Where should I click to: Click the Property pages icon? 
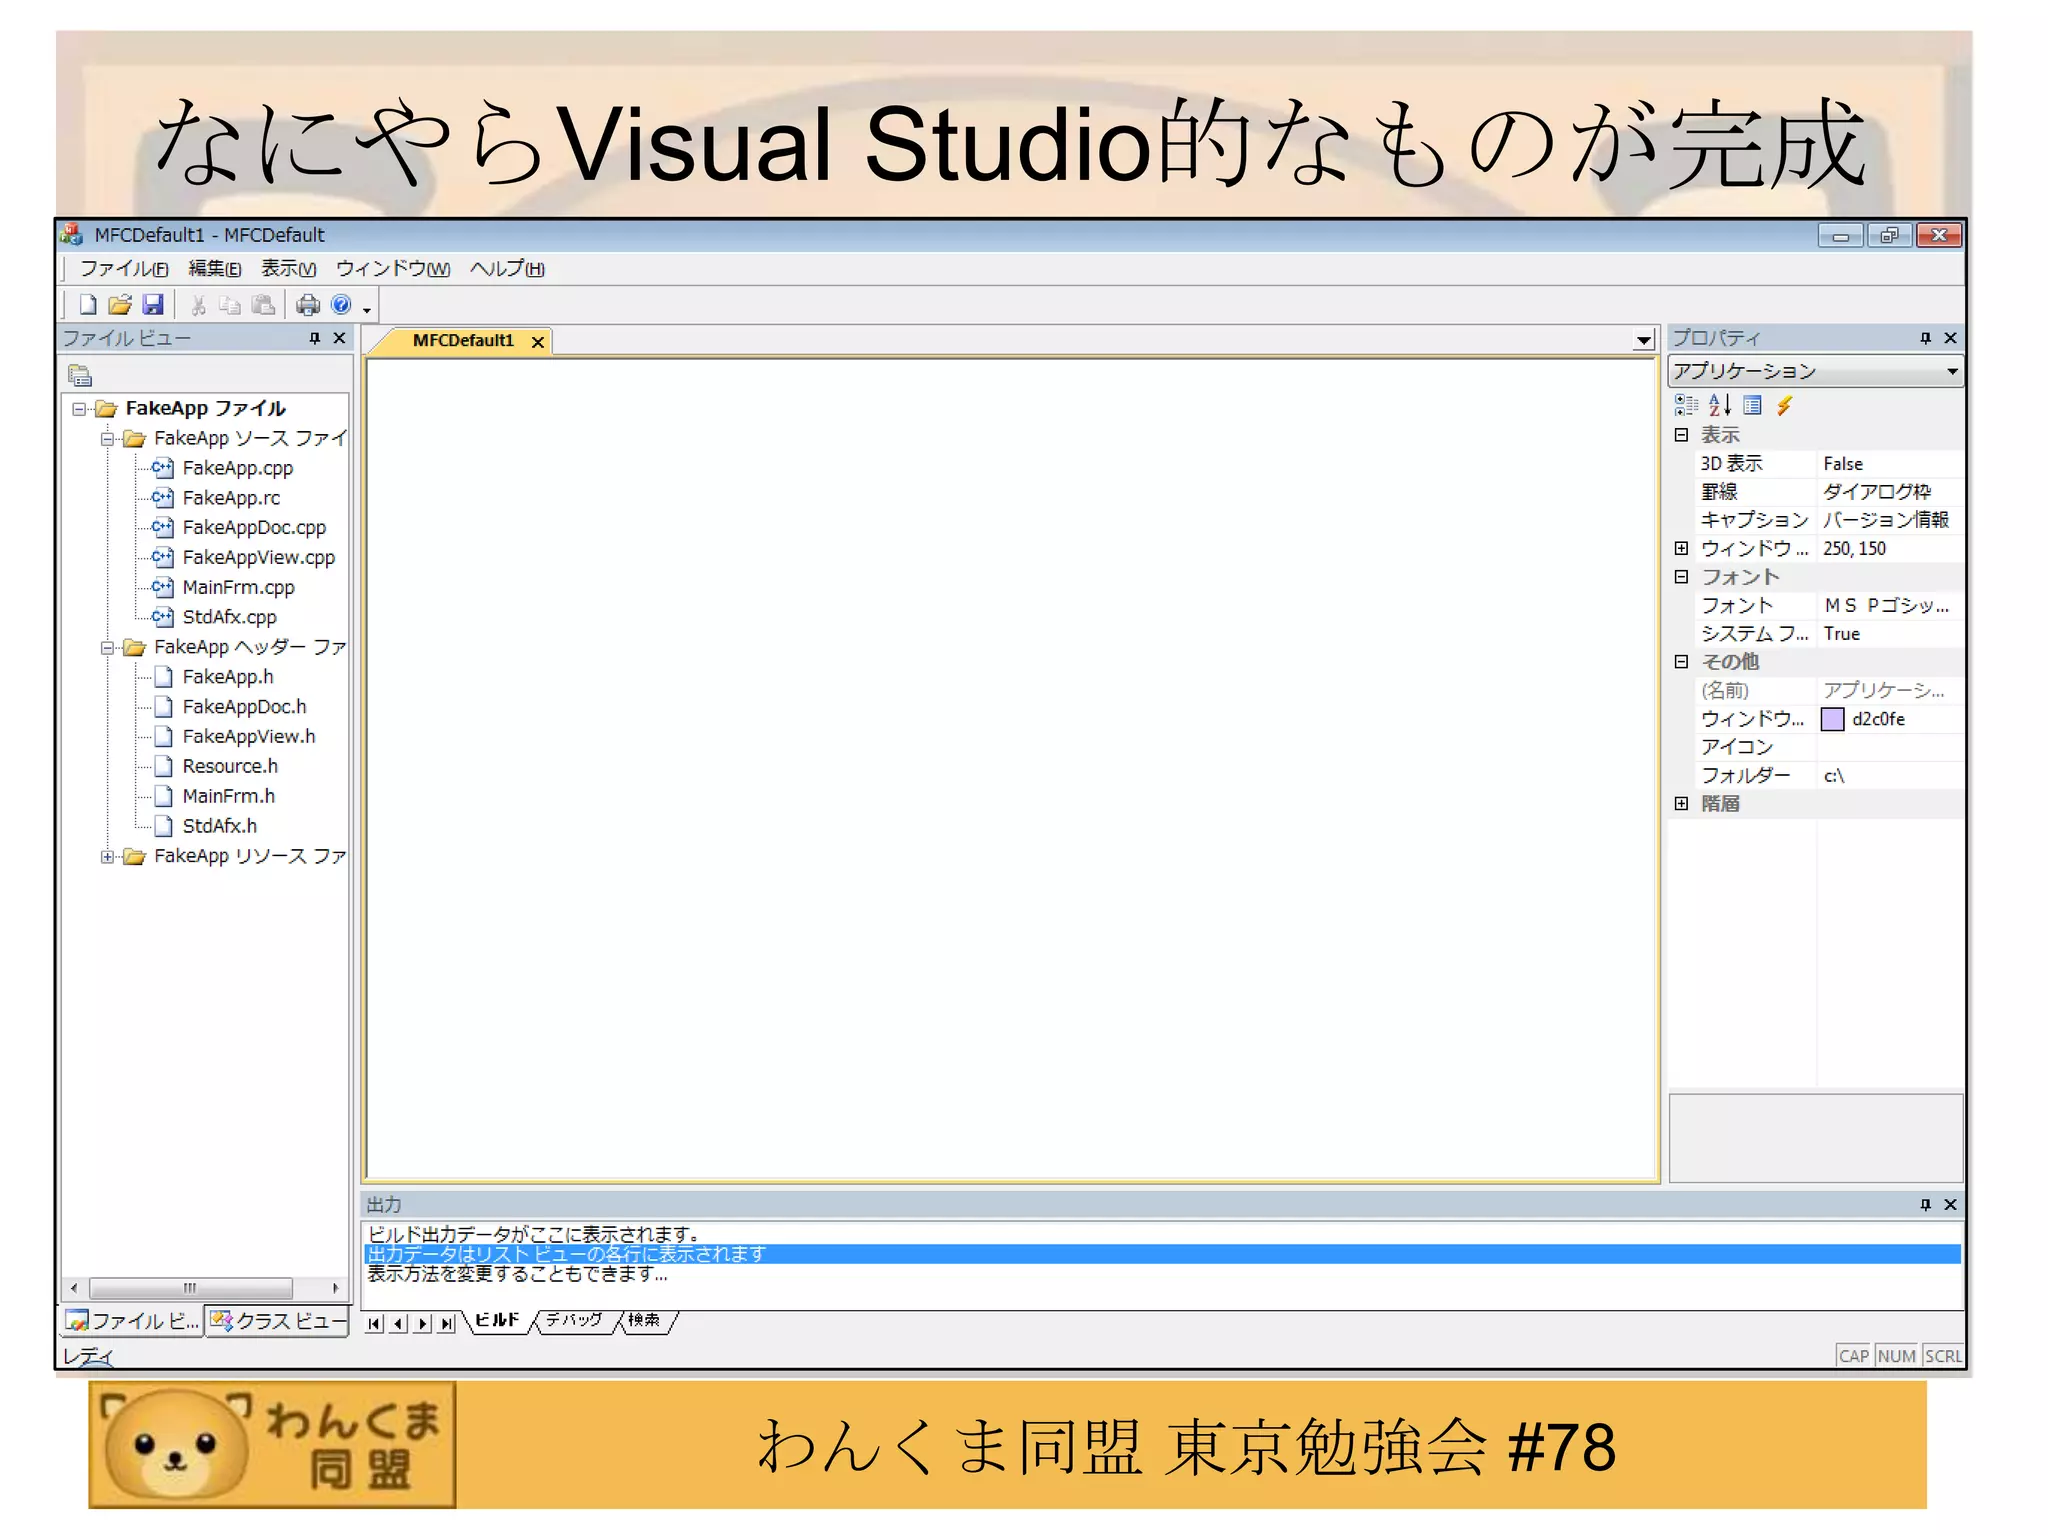click(x=1752, y=405)
